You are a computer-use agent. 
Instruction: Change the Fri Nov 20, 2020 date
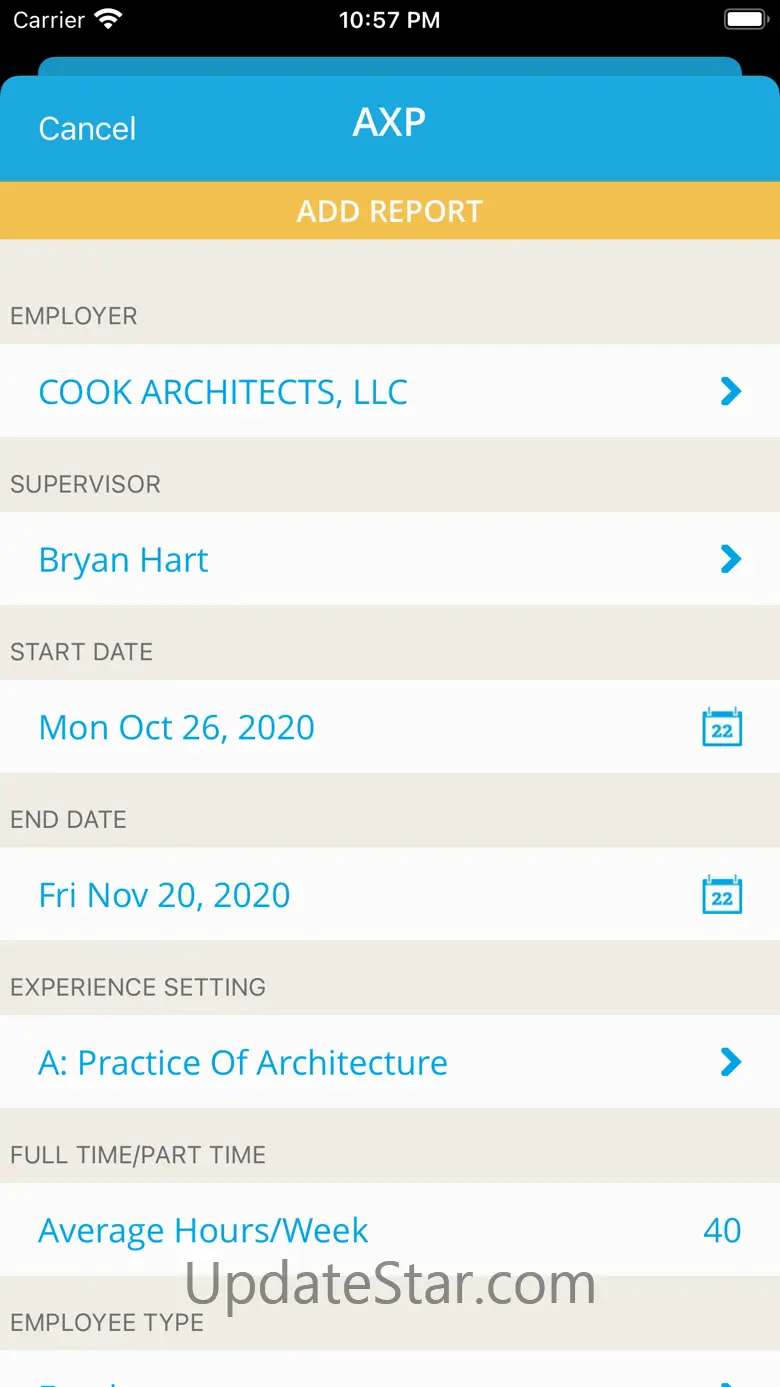click(x=164, y=895)
